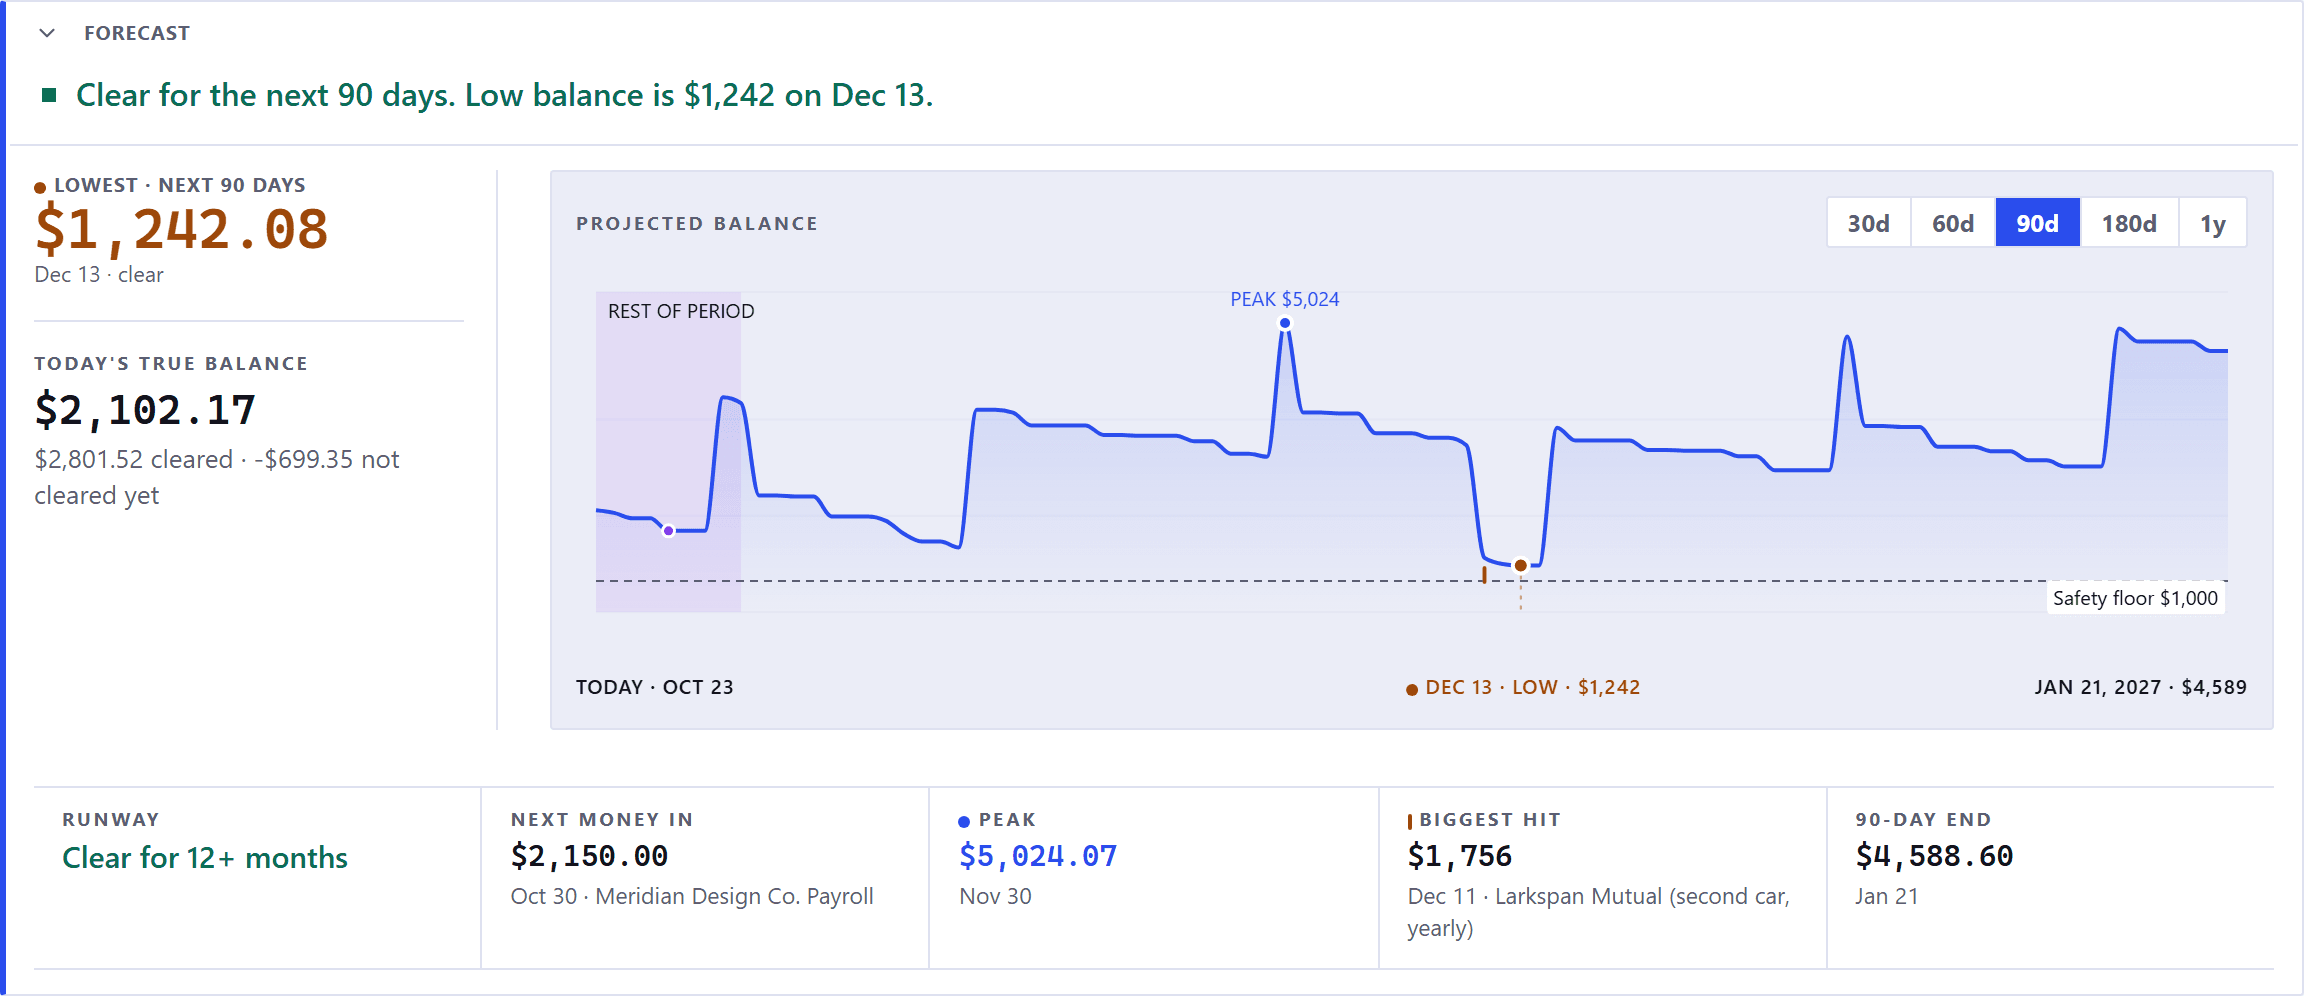
Task: Switch chart range to 60d
Action: (1953, 223)
